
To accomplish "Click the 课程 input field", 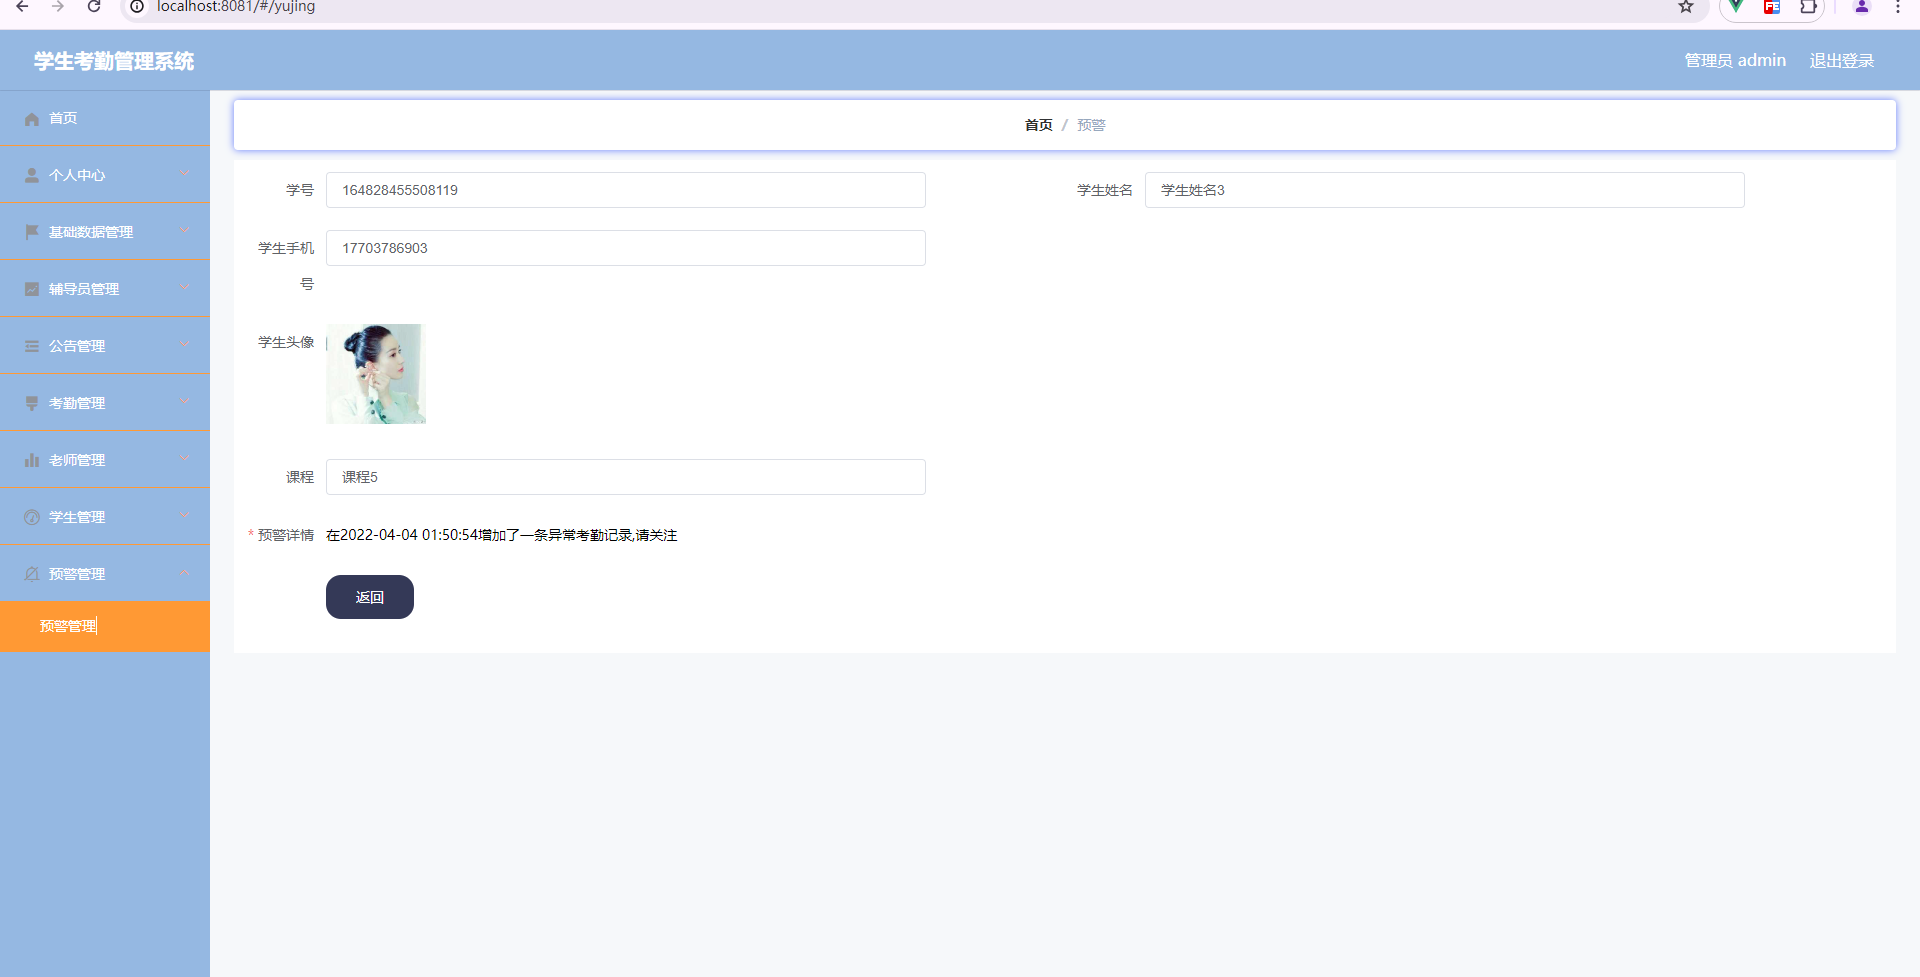I will point(626,477).
